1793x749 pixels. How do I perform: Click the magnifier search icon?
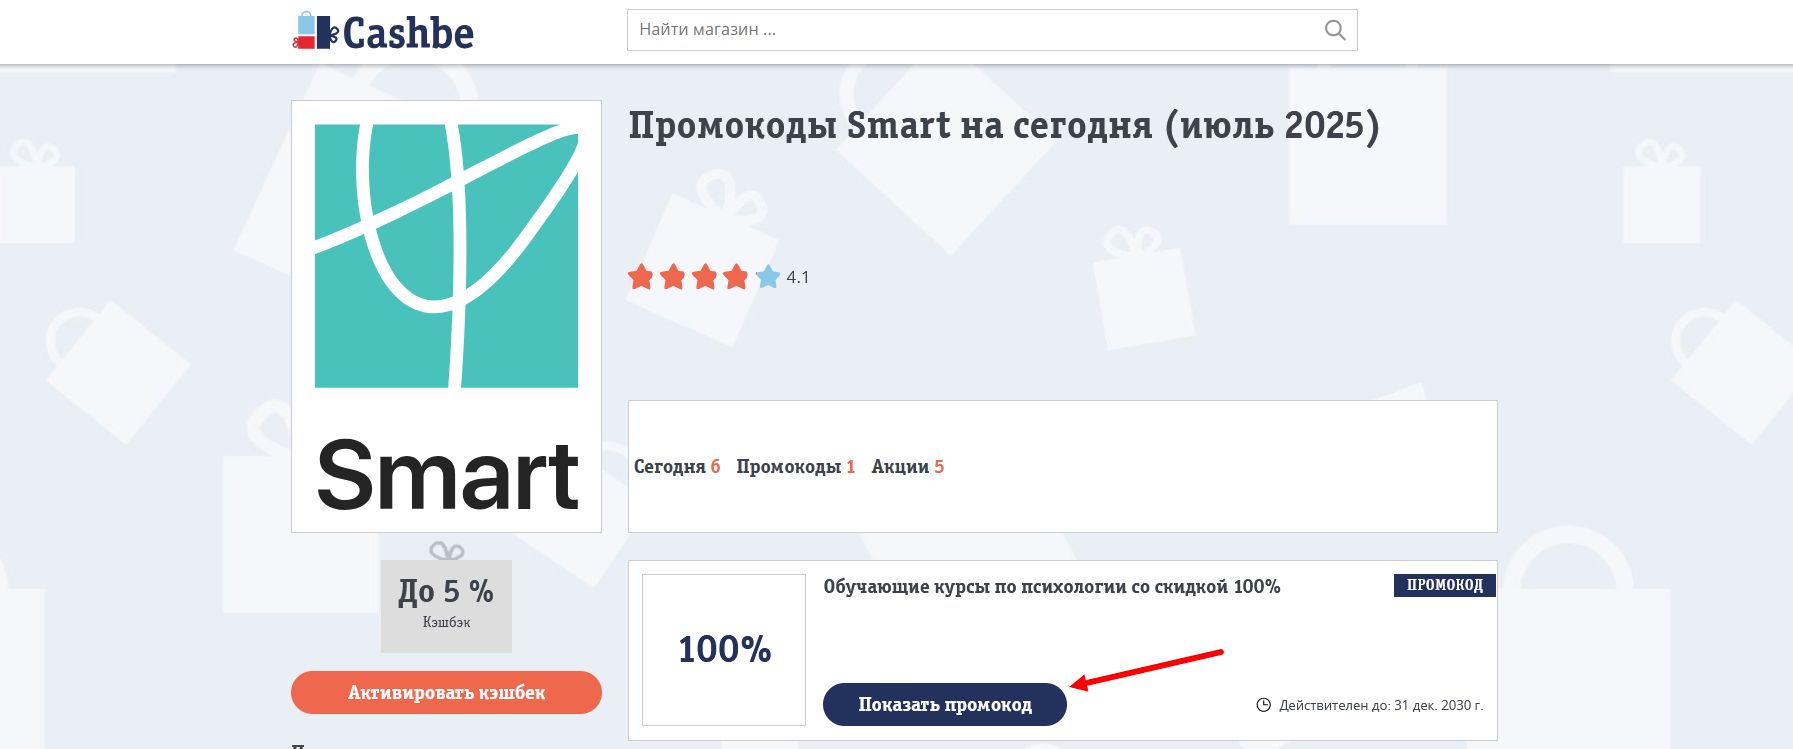pyautogui.click(x=1335, y=30)
